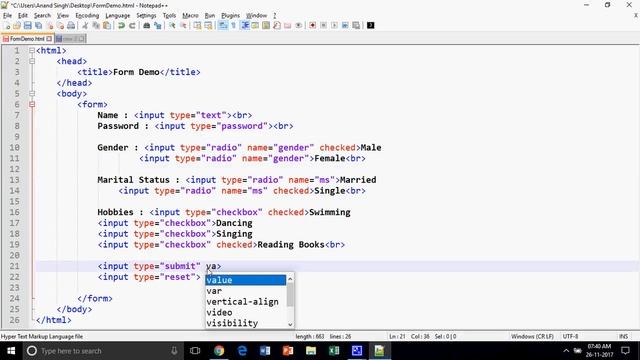Choose 'vertical-align' autocomplete suggestion
This screenshot has height=360, width=640.
pos(246,302)
